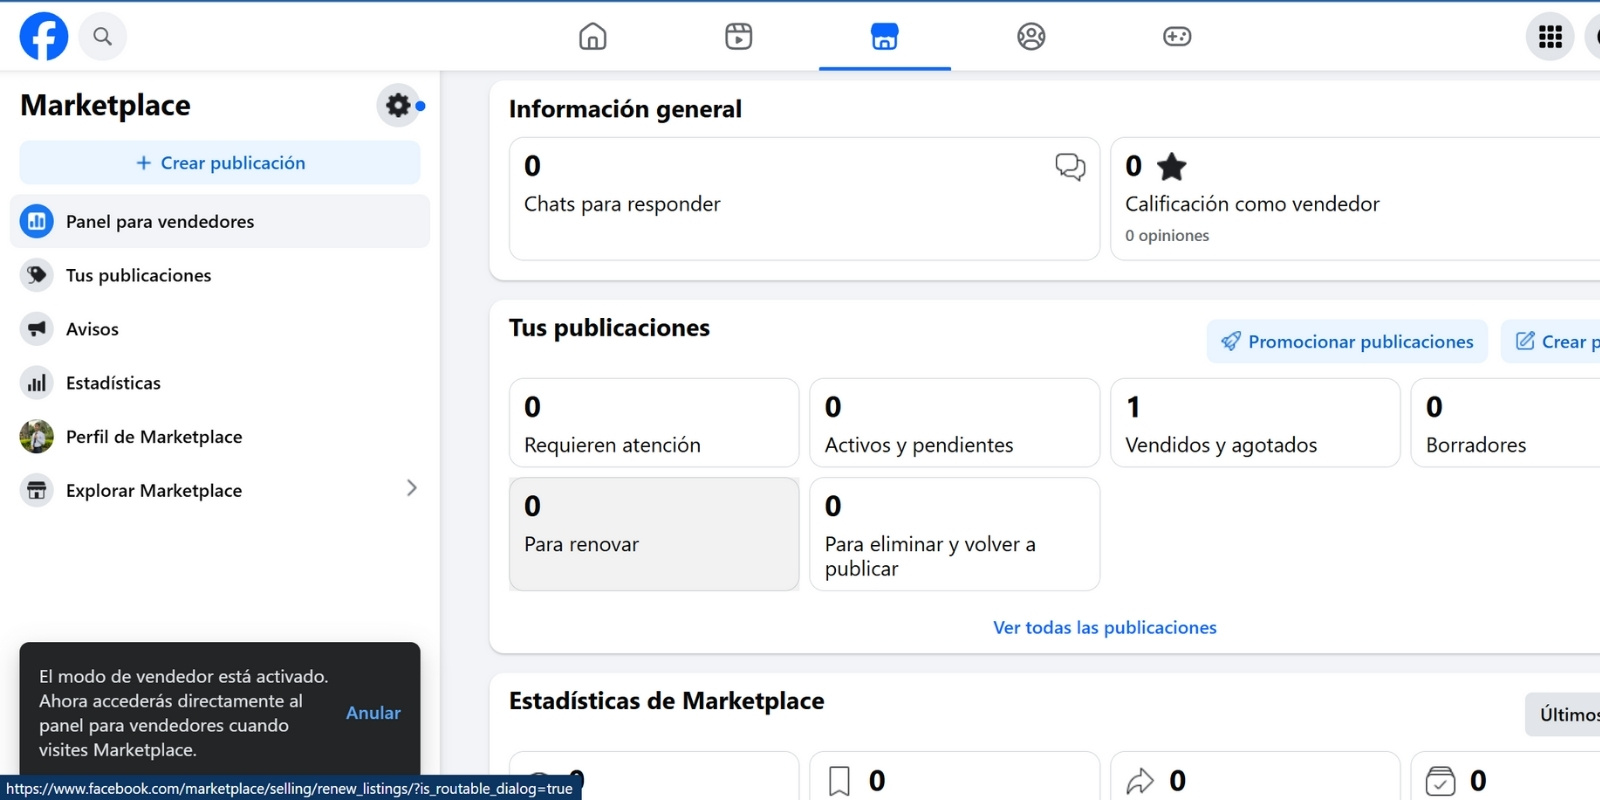Click Ver todas las publicaciones link
This screenshot has height=800, width=1600.
[x=1105, y=628]
